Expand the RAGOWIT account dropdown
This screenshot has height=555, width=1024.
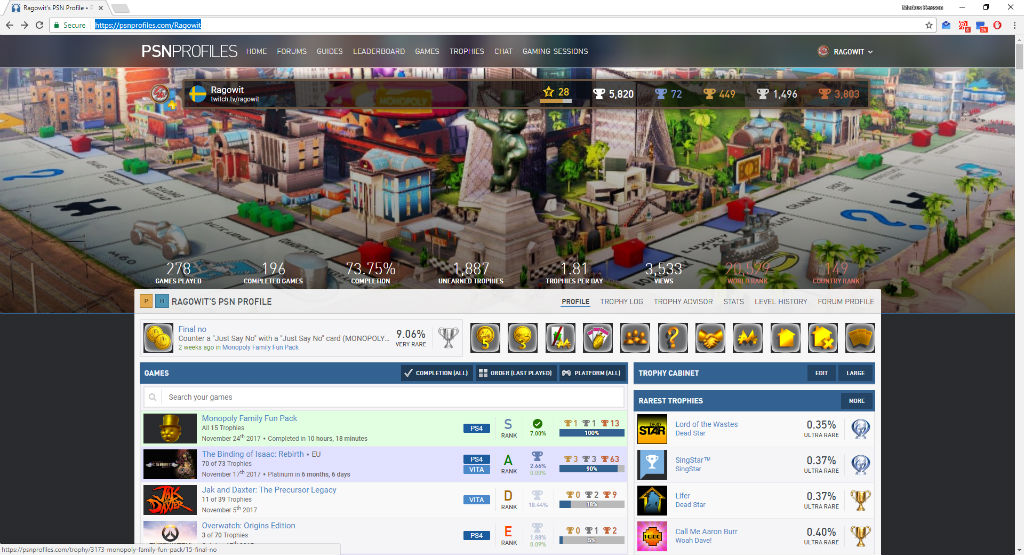845,51
